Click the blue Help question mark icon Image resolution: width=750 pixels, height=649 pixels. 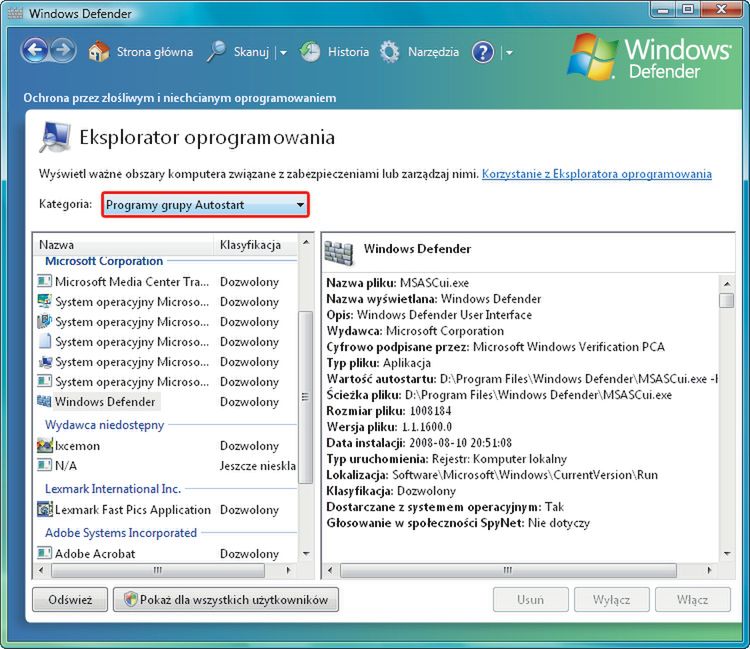[x=483, y=52]
